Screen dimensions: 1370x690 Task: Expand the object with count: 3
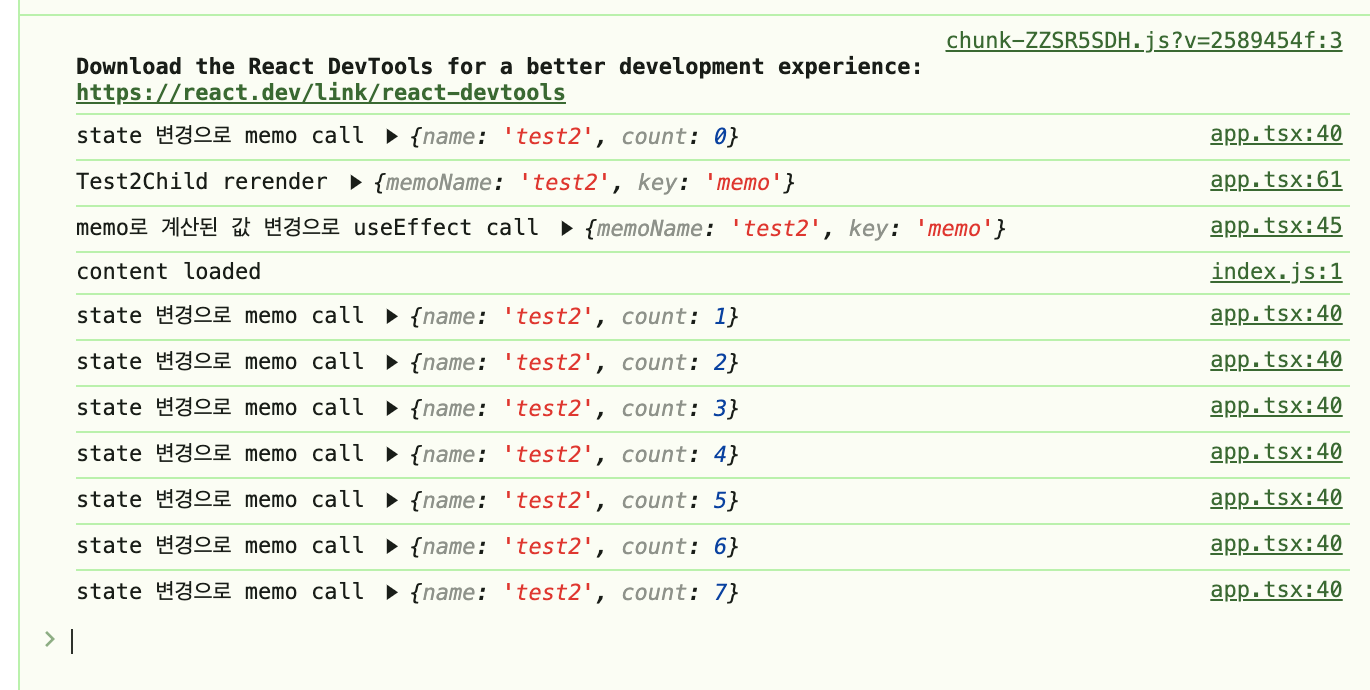(x=393, y=408)
